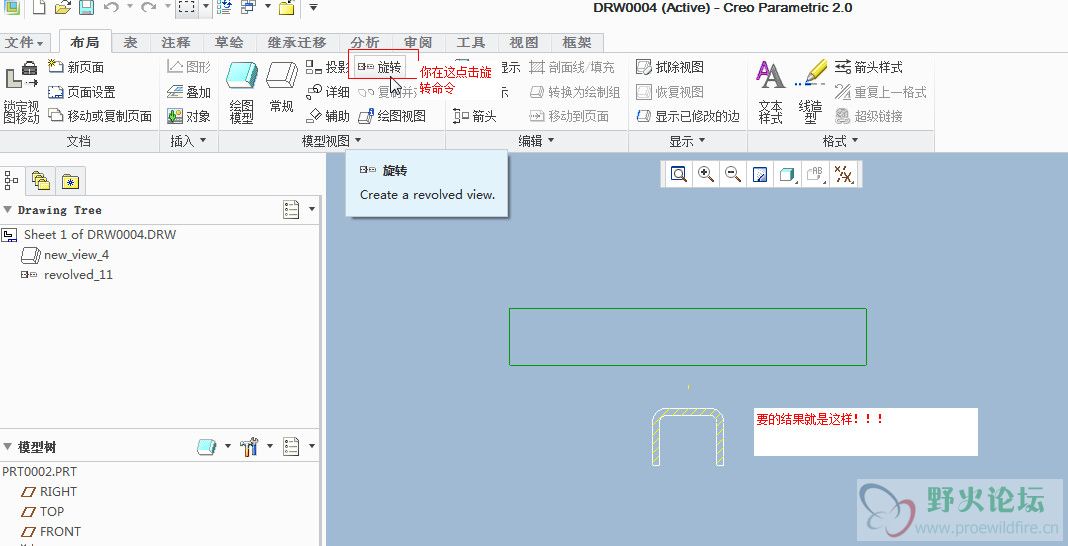Switch to the 注释 (Annotate) ribbon tab
The image size is (1068, 546).
pyautogui.click(x=176, y=42)
